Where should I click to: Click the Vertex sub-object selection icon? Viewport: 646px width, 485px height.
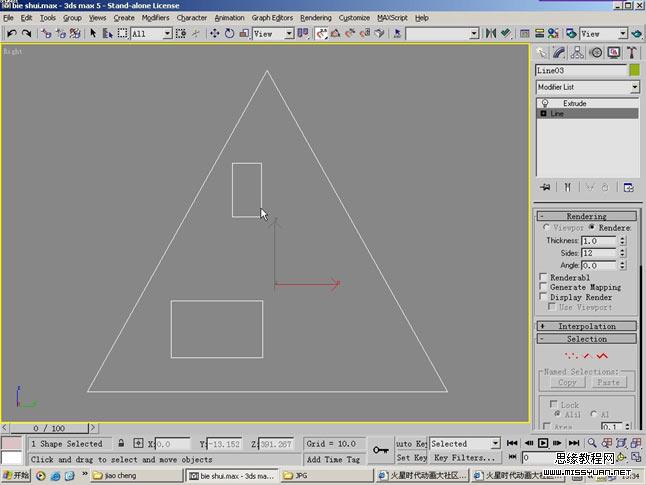(x=571, y=356)
